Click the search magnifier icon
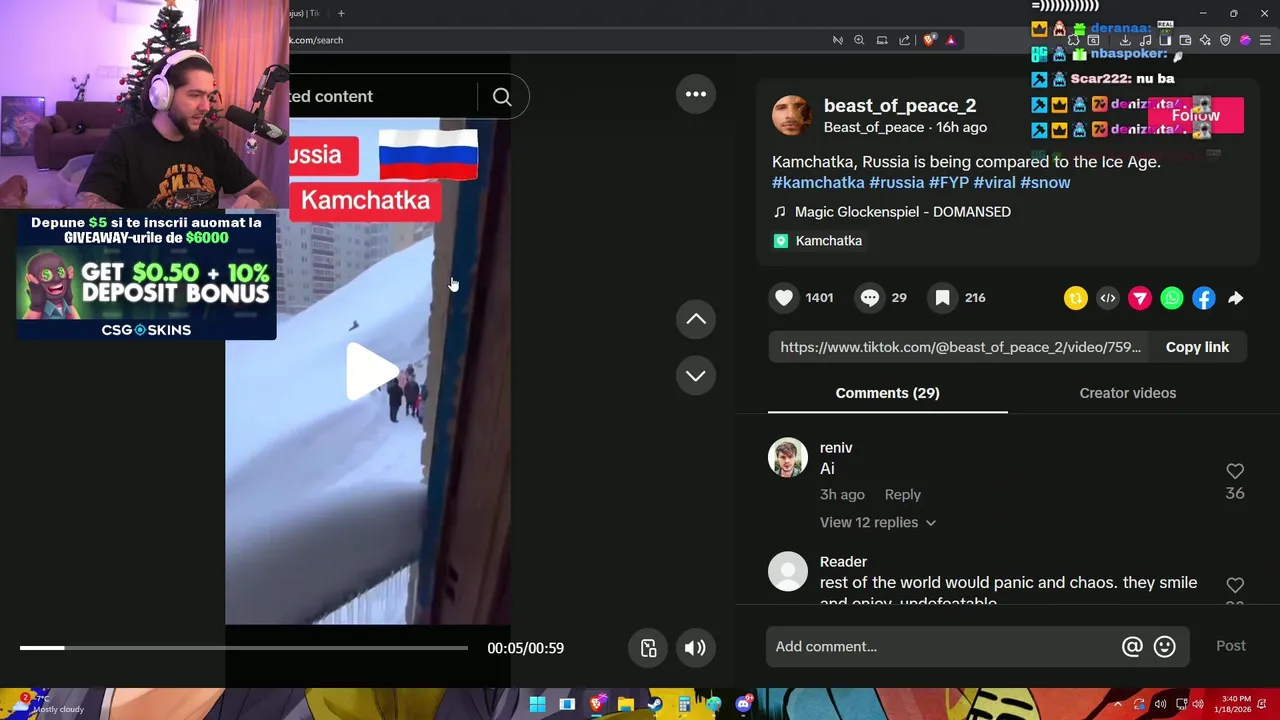The width and height of the screenshot is (1280, 720). tap(502, 97)
